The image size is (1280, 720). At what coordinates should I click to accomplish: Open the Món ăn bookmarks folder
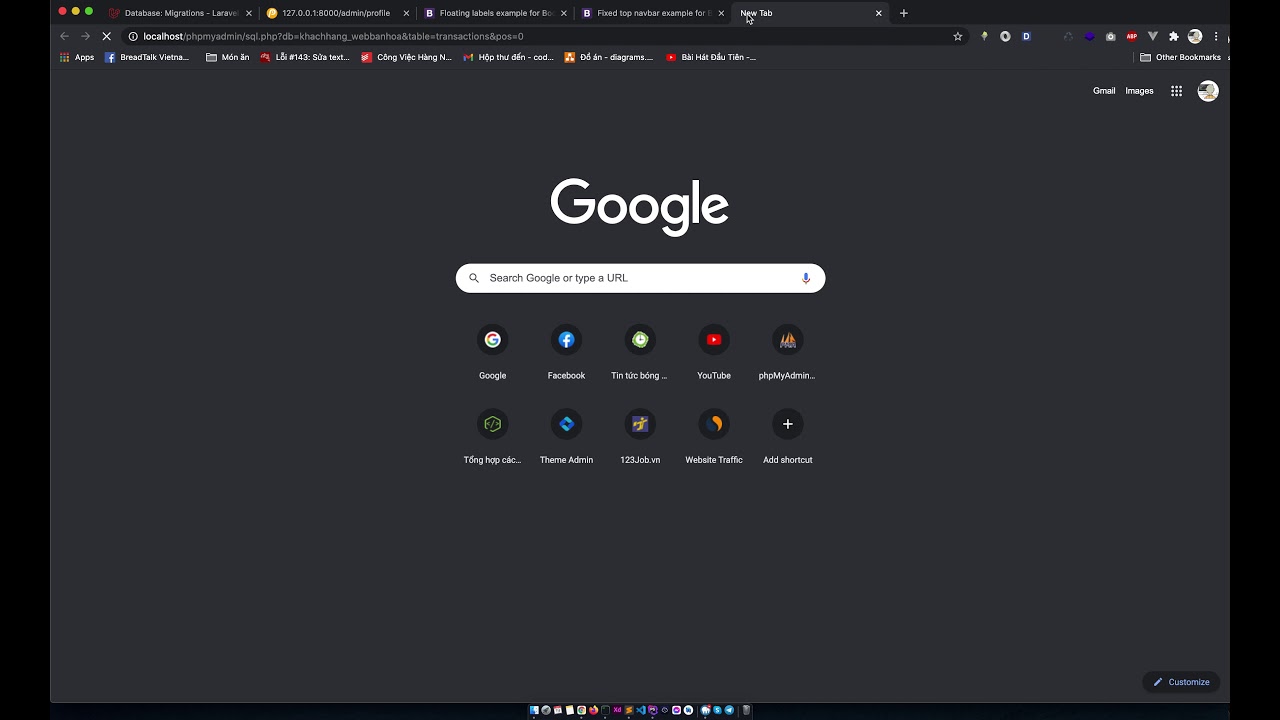coord(227,57)
